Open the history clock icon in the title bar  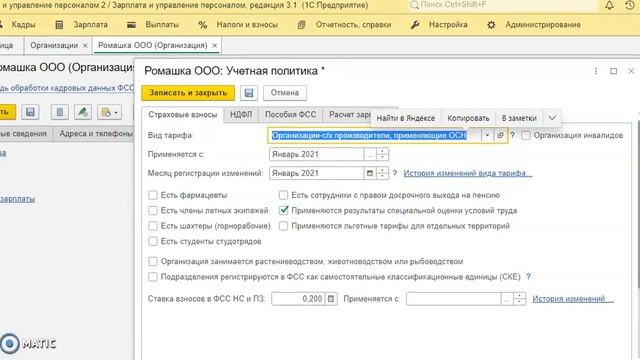(x=630, y=5)
